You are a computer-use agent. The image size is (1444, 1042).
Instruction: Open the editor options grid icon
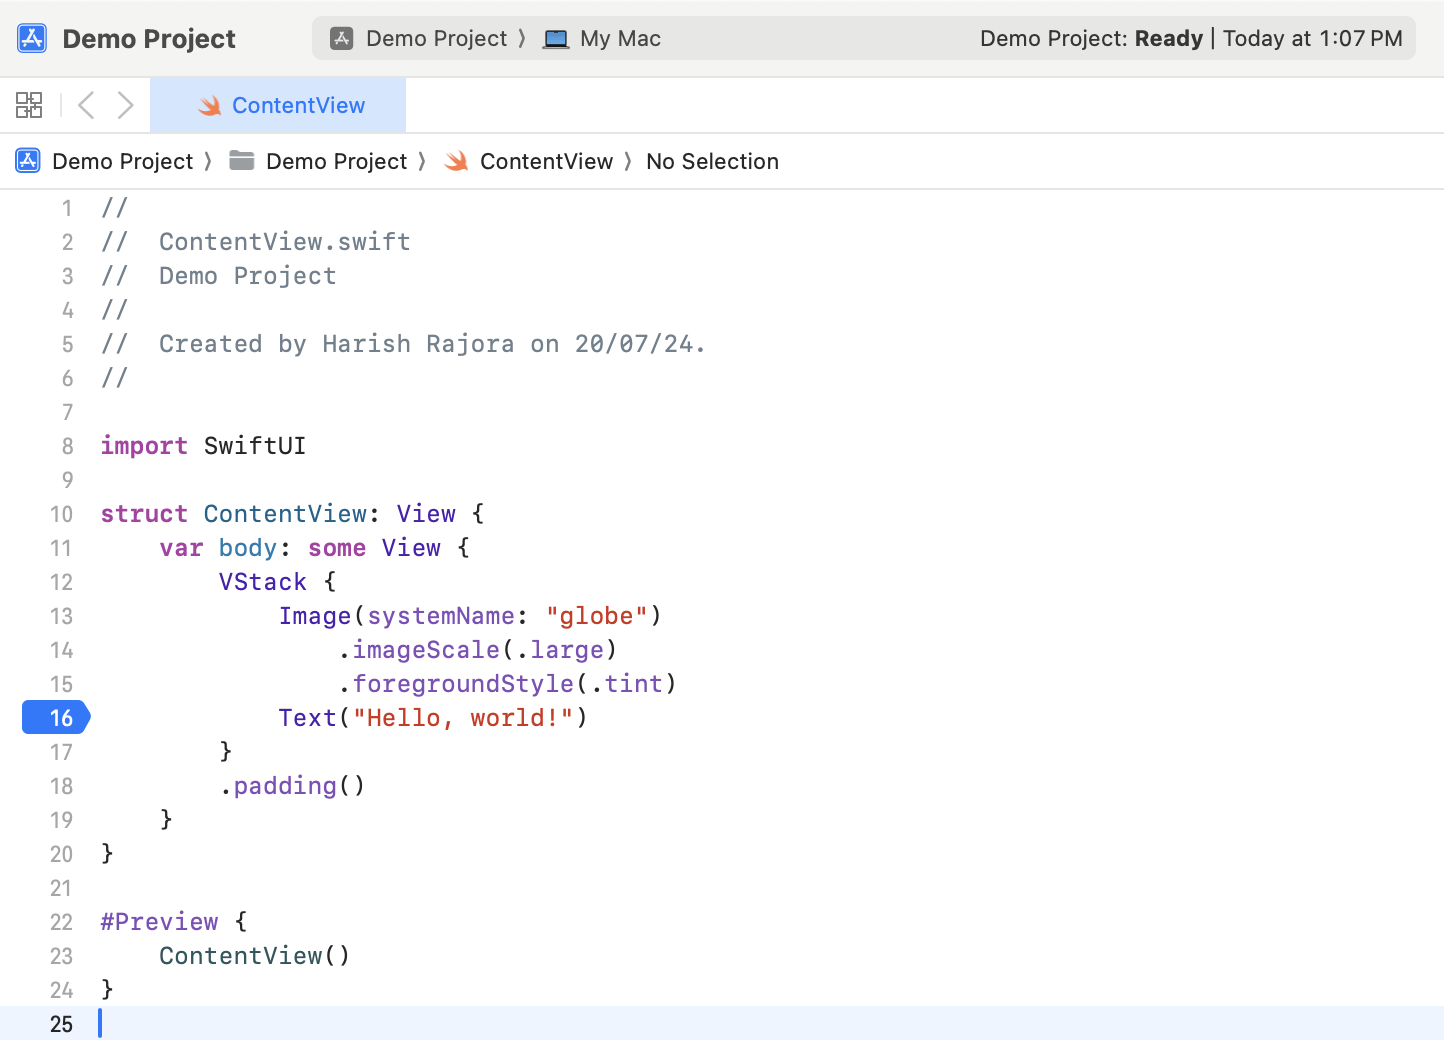click(x=29, y=104)
